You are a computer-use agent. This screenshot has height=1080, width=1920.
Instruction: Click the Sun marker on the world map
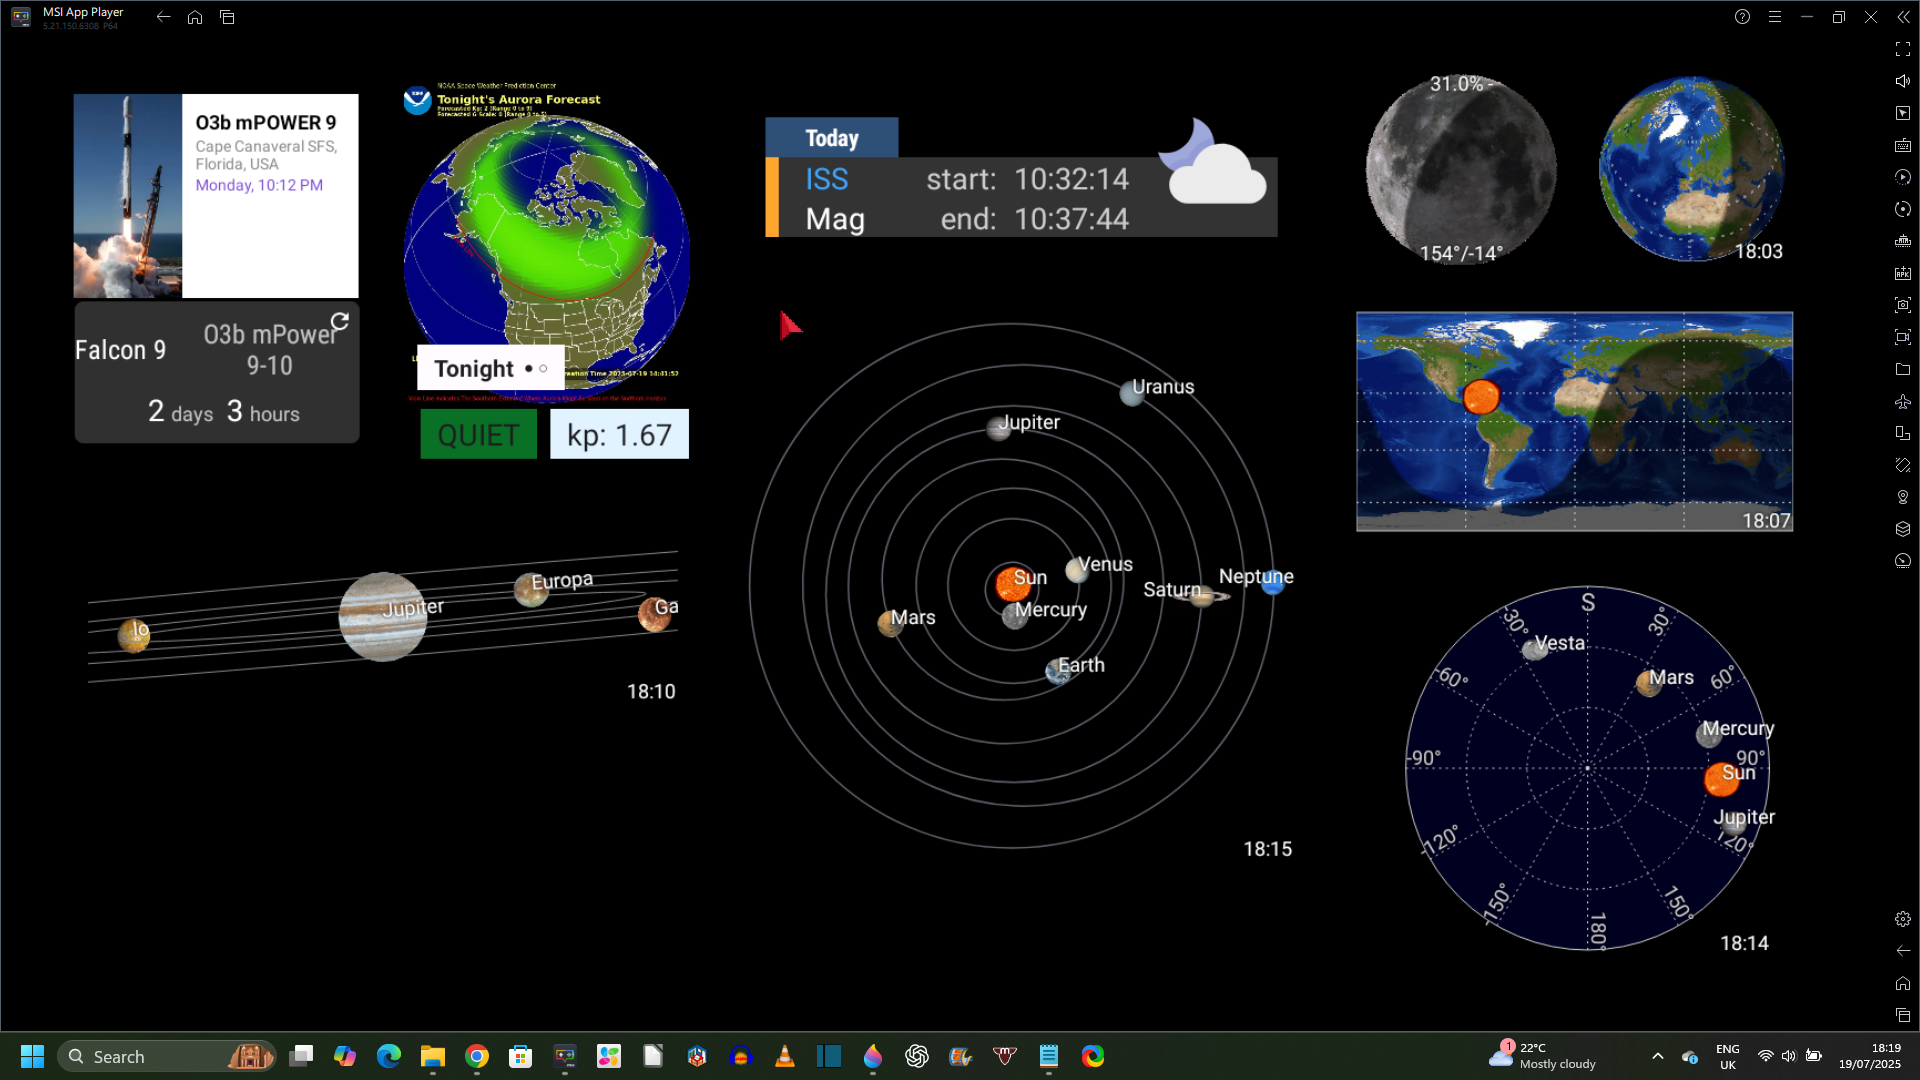(x=1481, y=397)
